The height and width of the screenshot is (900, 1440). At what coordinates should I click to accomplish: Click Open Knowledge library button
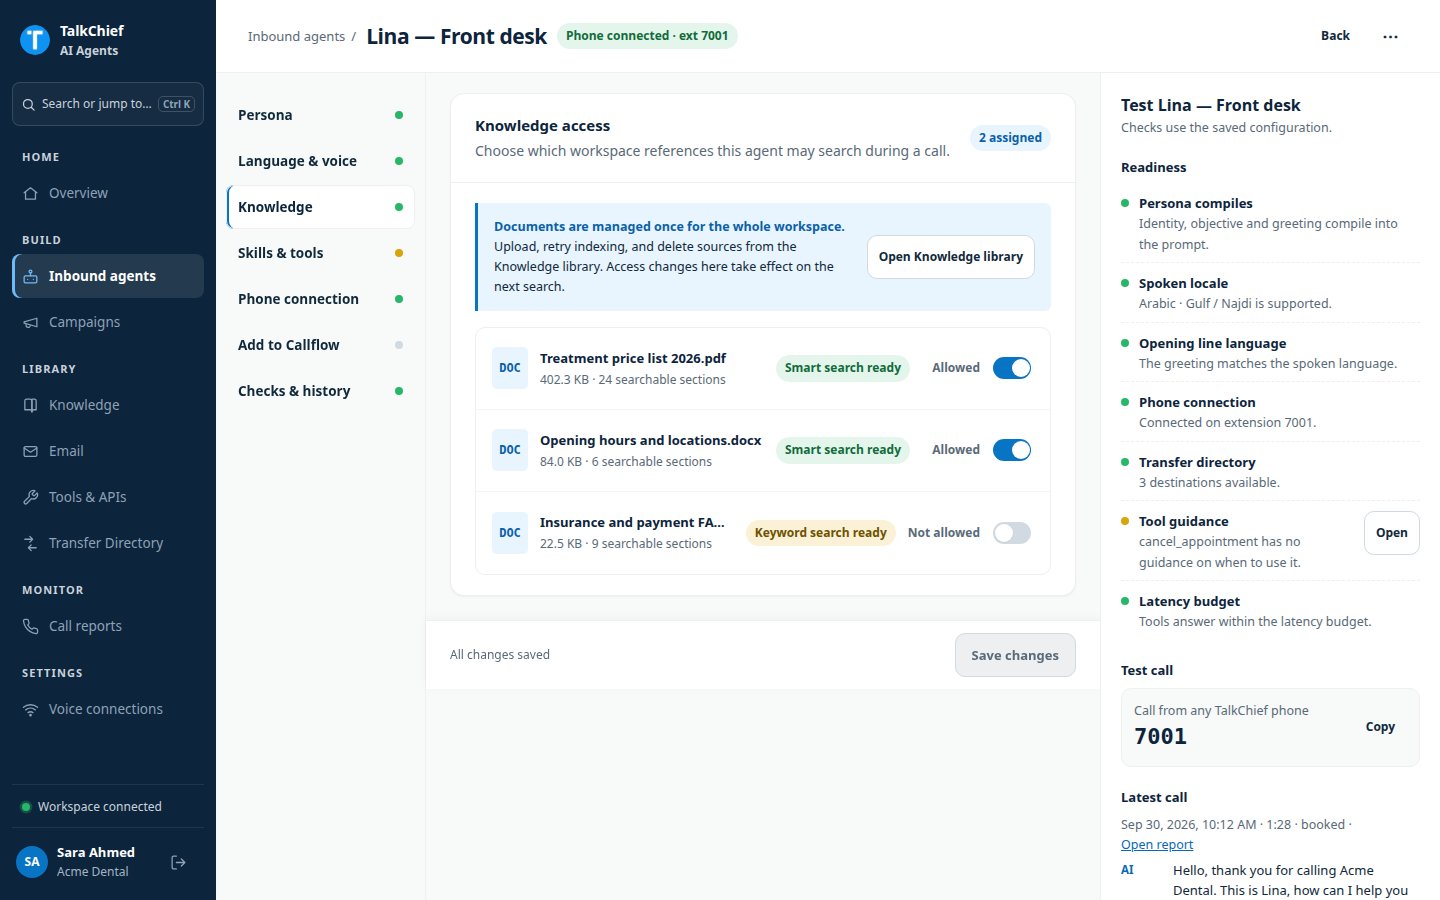click(x=951, y=257)
